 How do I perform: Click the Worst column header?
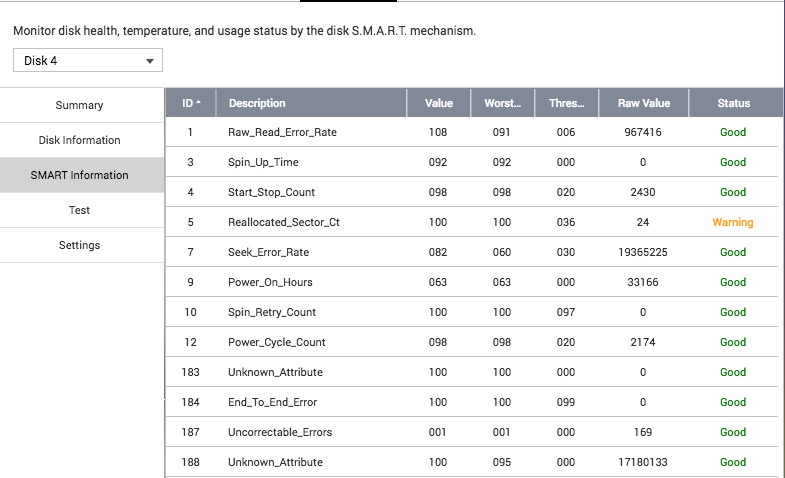[502, 103]
